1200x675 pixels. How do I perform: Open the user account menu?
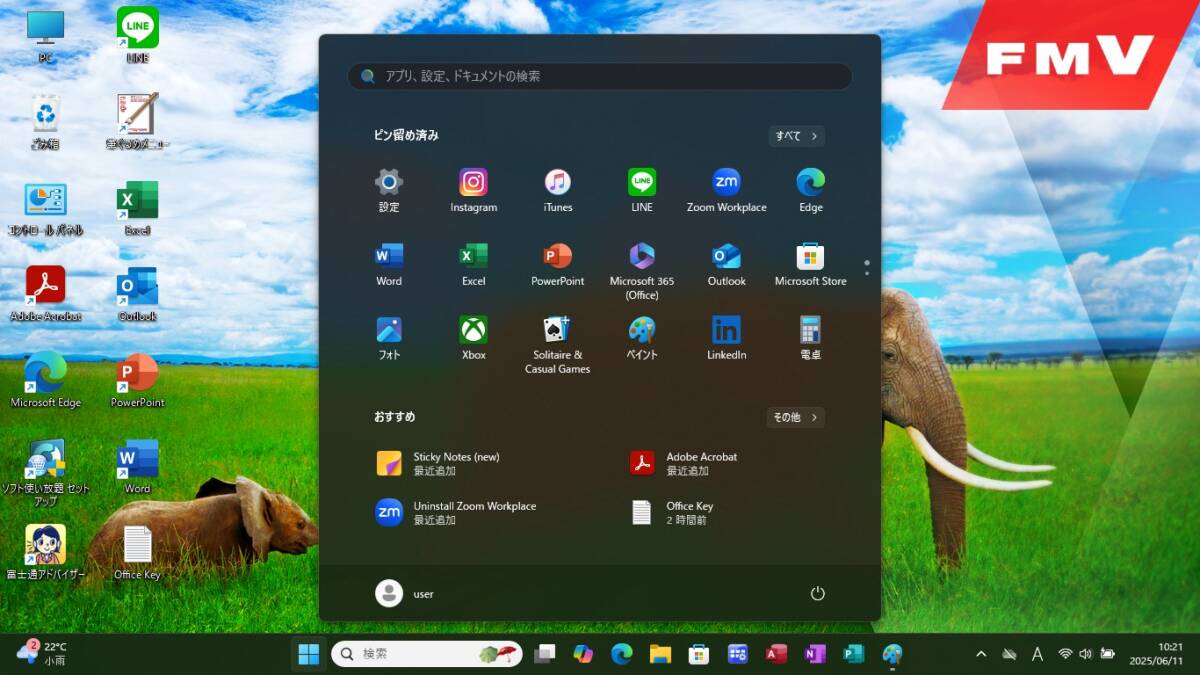pos(404,594)
